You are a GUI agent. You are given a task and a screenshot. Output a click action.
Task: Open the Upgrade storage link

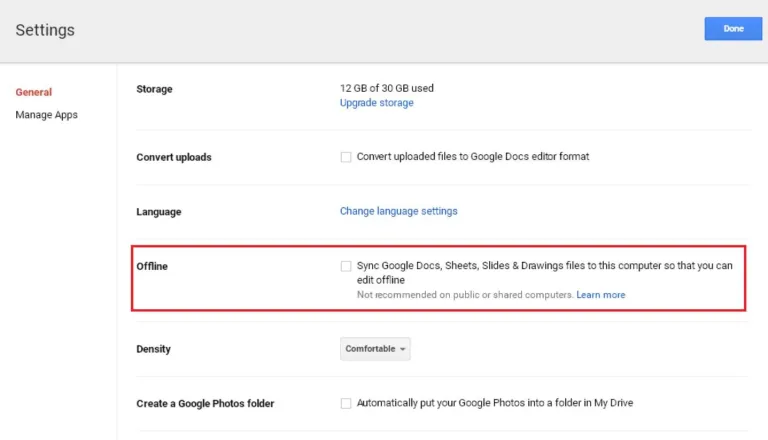pos(377,103)
